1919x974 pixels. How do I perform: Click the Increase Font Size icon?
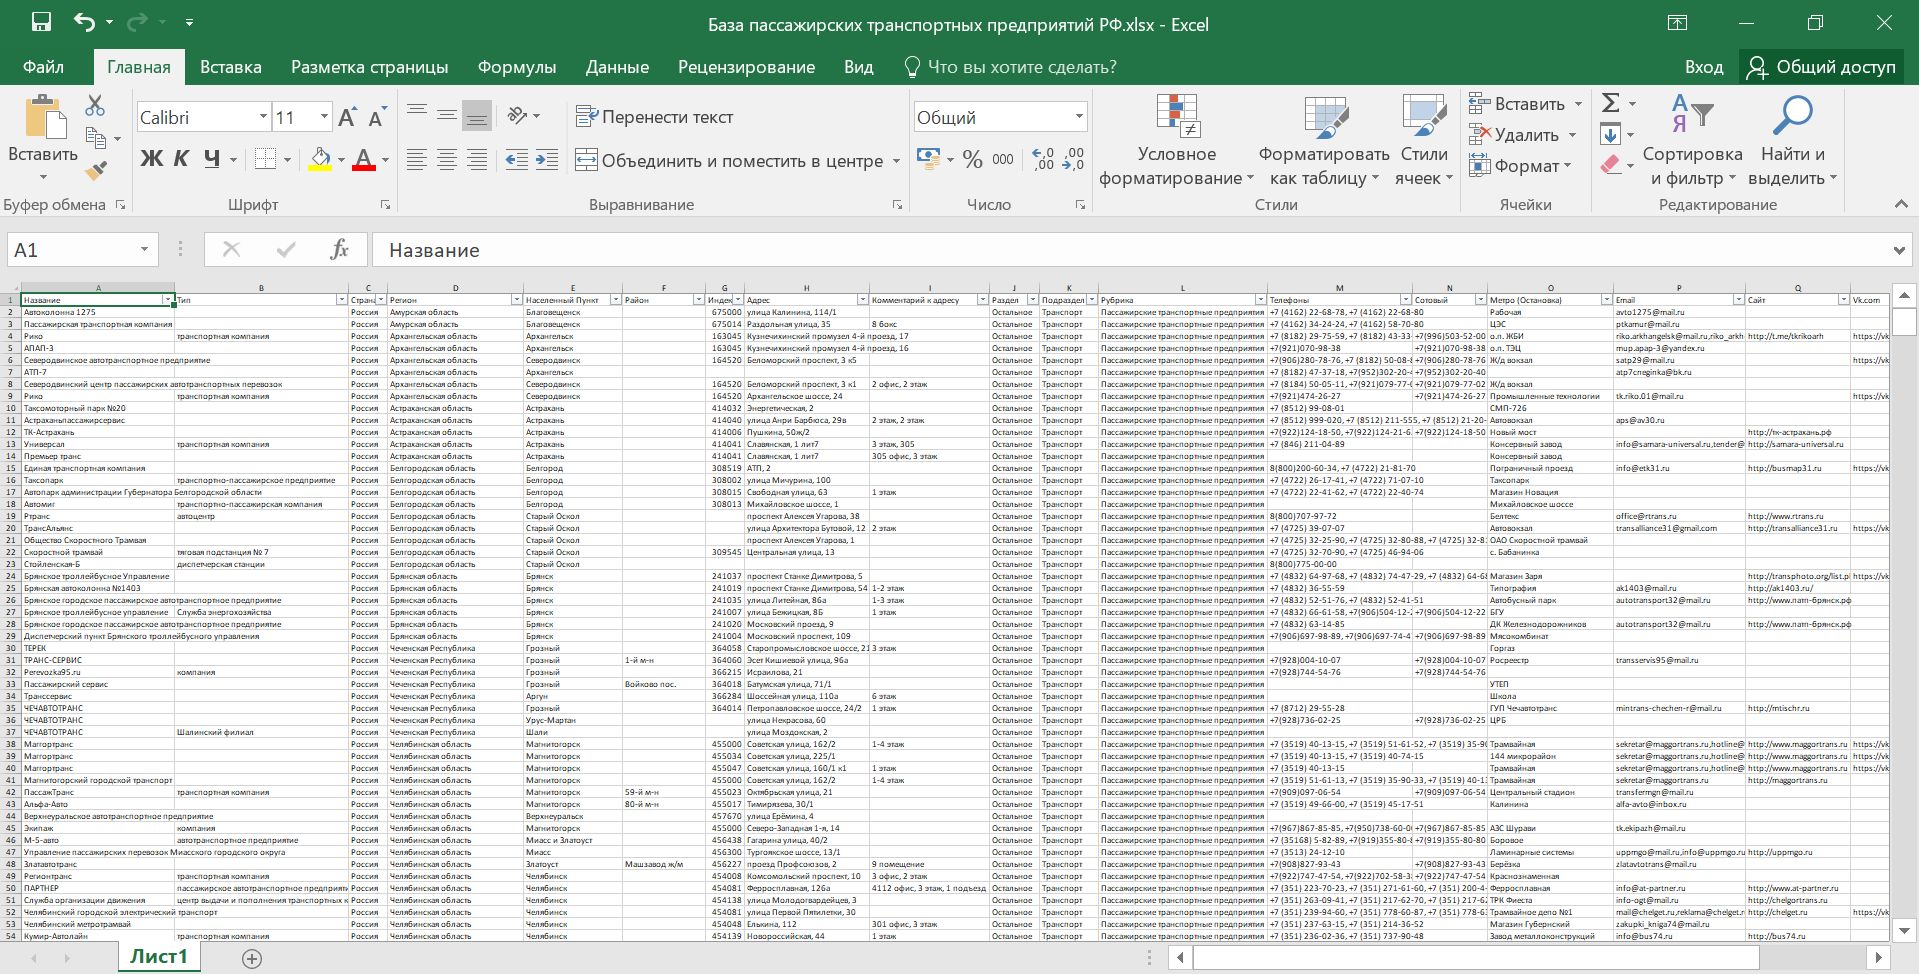pyautogui.click(x=347, y=118)
